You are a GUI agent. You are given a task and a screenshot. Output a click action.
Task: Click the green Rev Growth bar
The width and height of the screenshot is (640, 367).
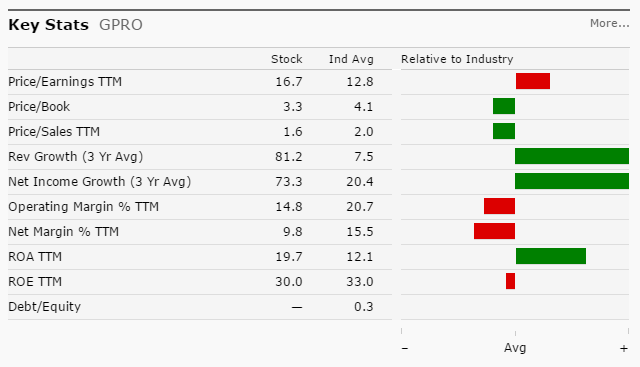click(572, 156)
